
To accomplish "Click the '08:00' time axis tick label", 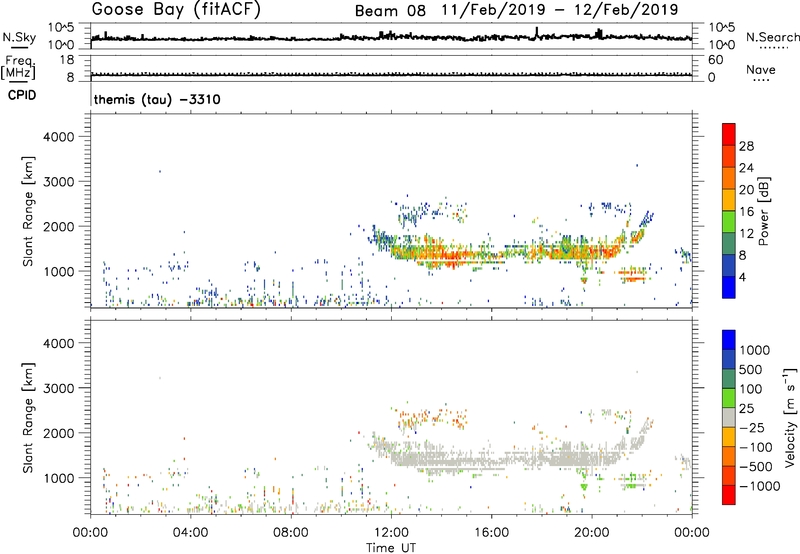I will pos(291,533).
